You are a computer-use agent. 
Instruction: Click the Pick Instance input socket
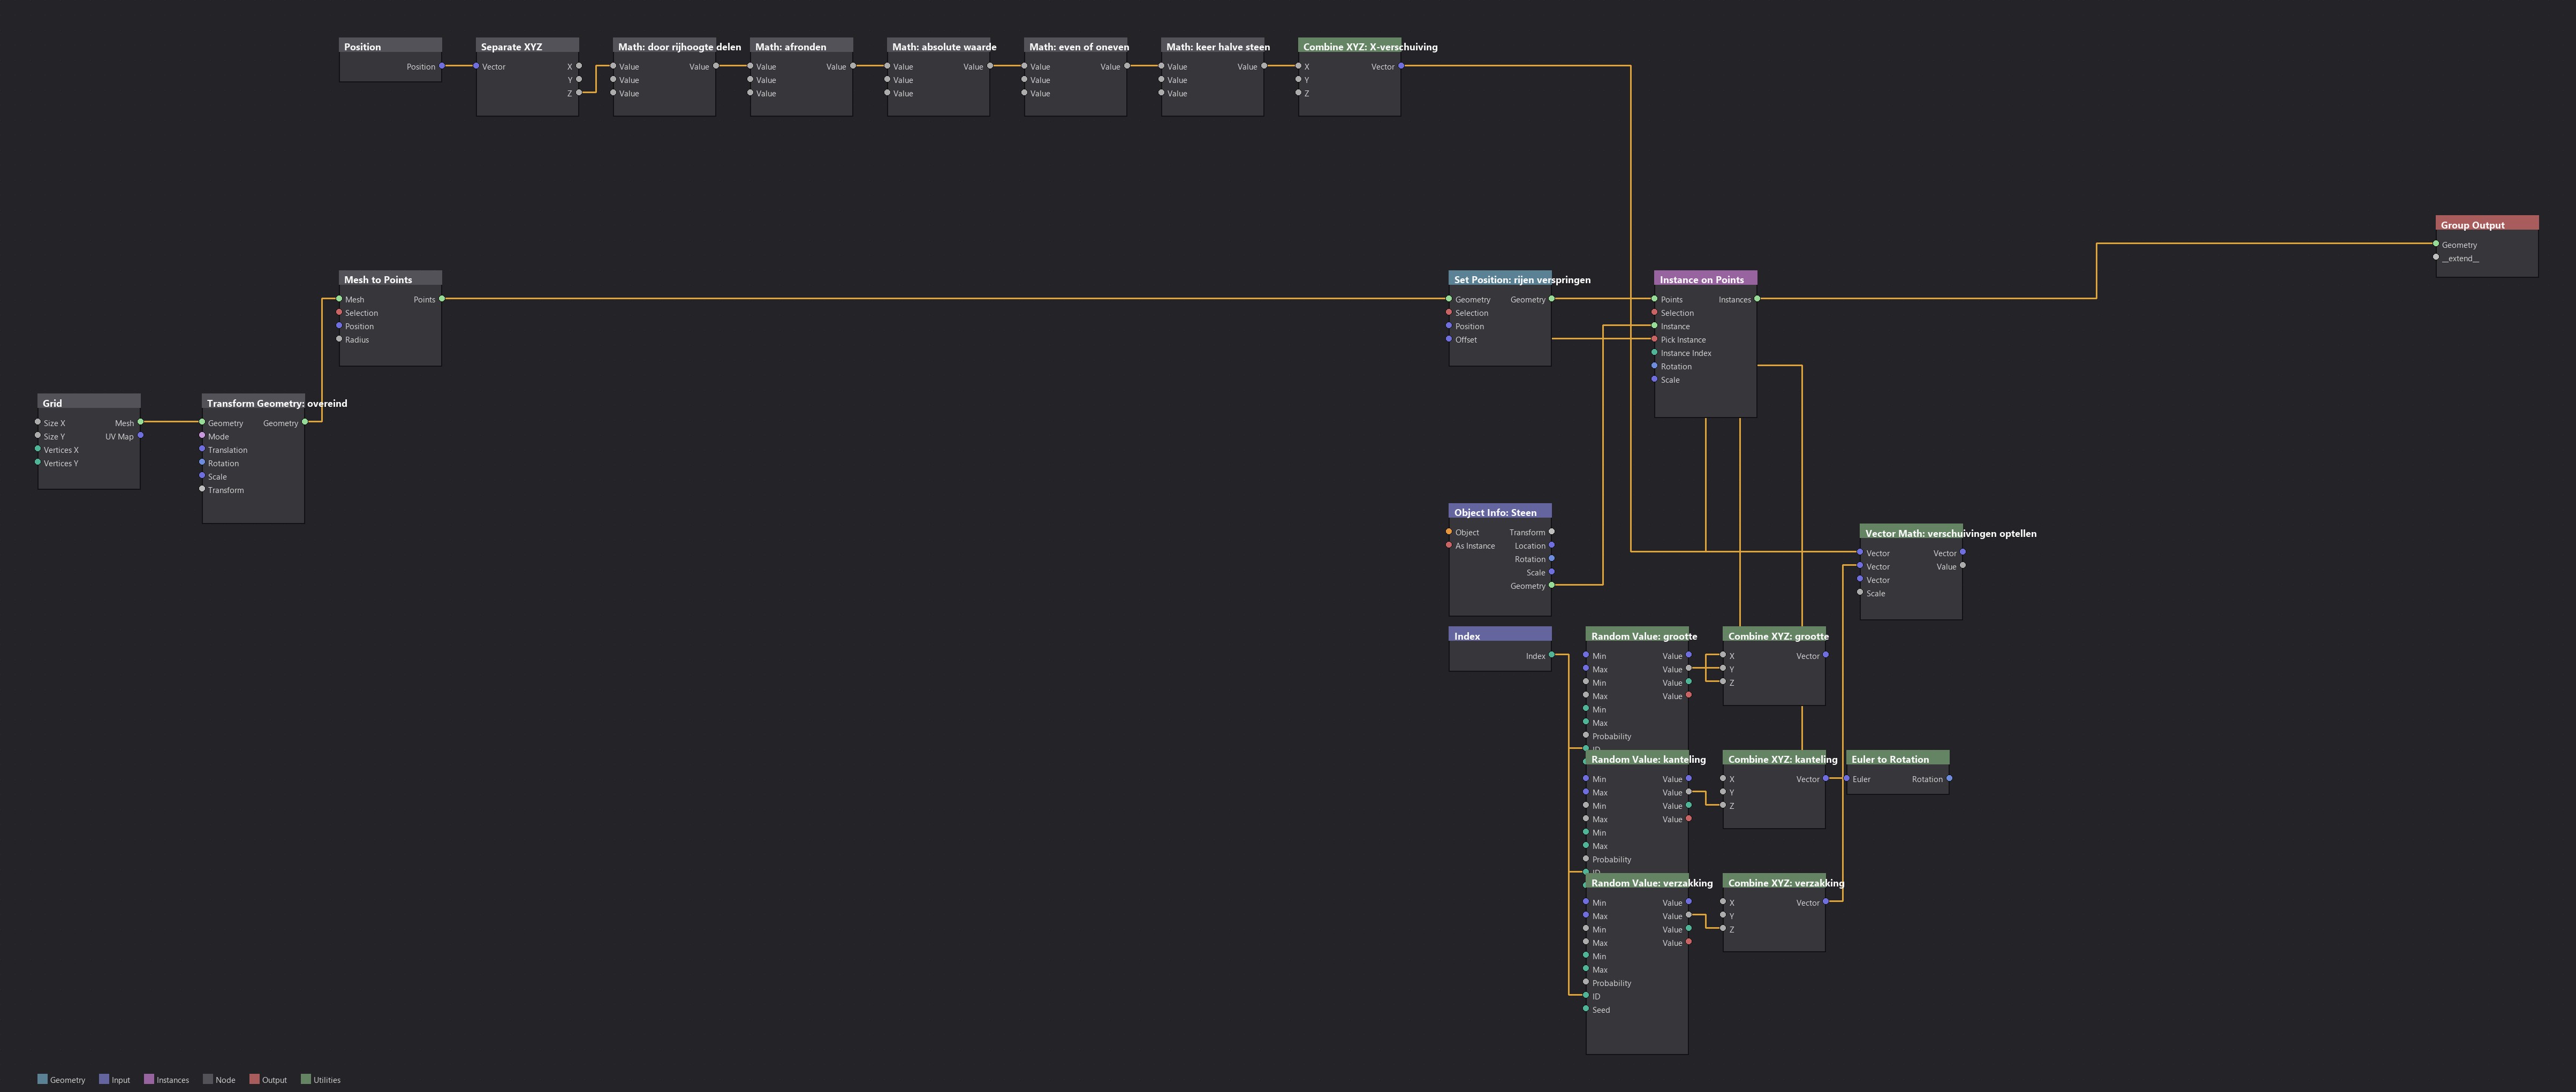click(1654, 339)
